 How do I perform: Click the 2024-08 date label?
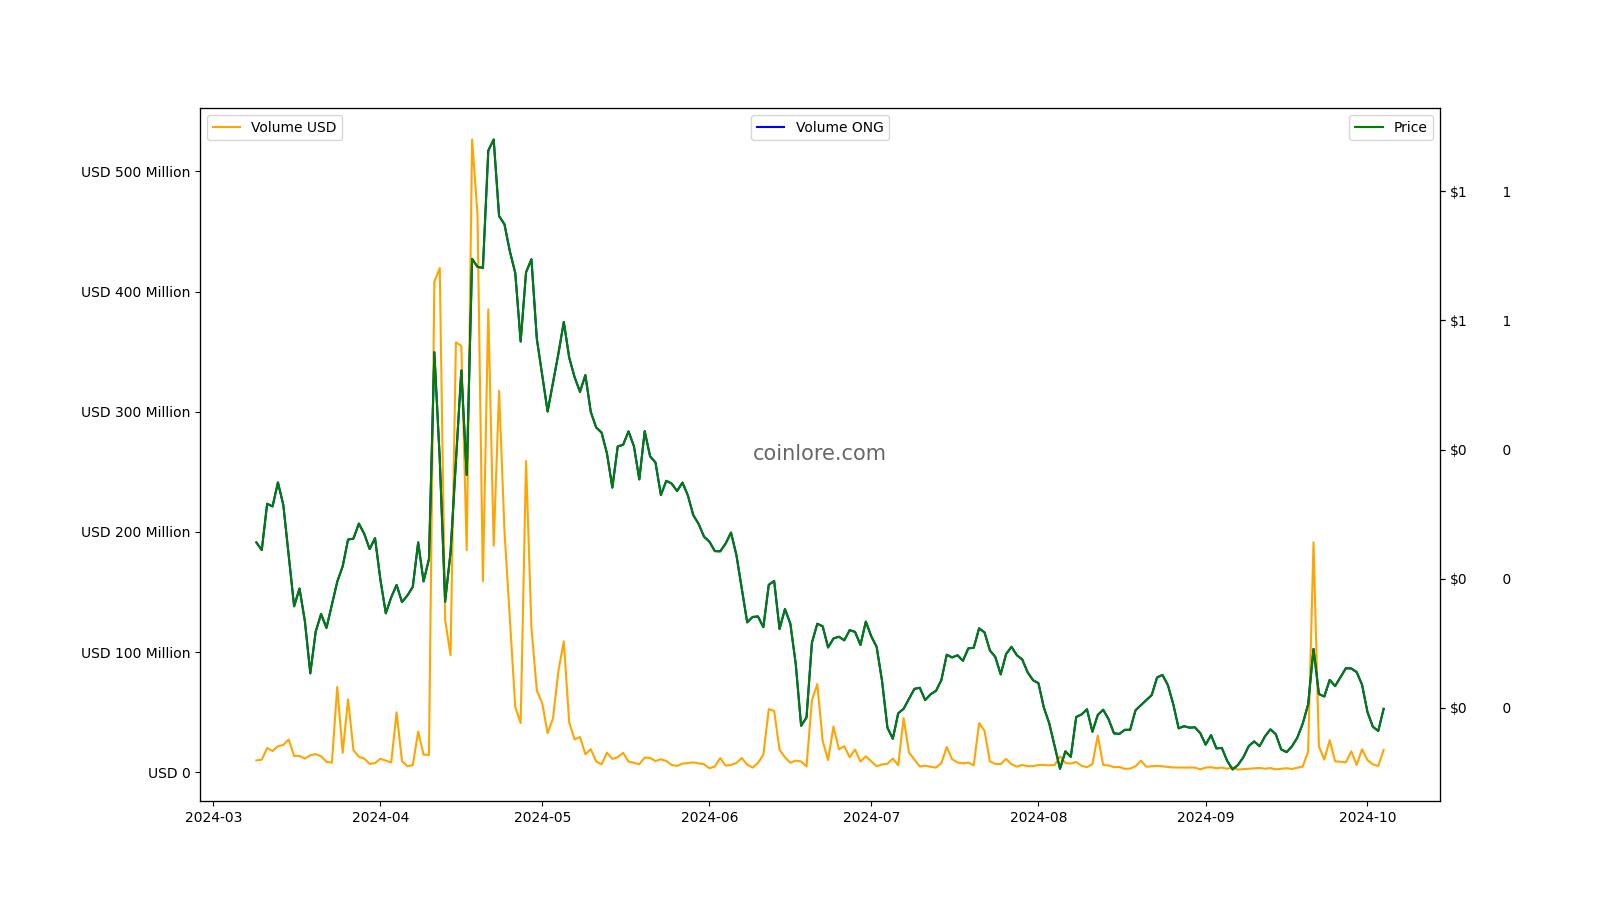pyautogui.click(x=1038, y=817)
